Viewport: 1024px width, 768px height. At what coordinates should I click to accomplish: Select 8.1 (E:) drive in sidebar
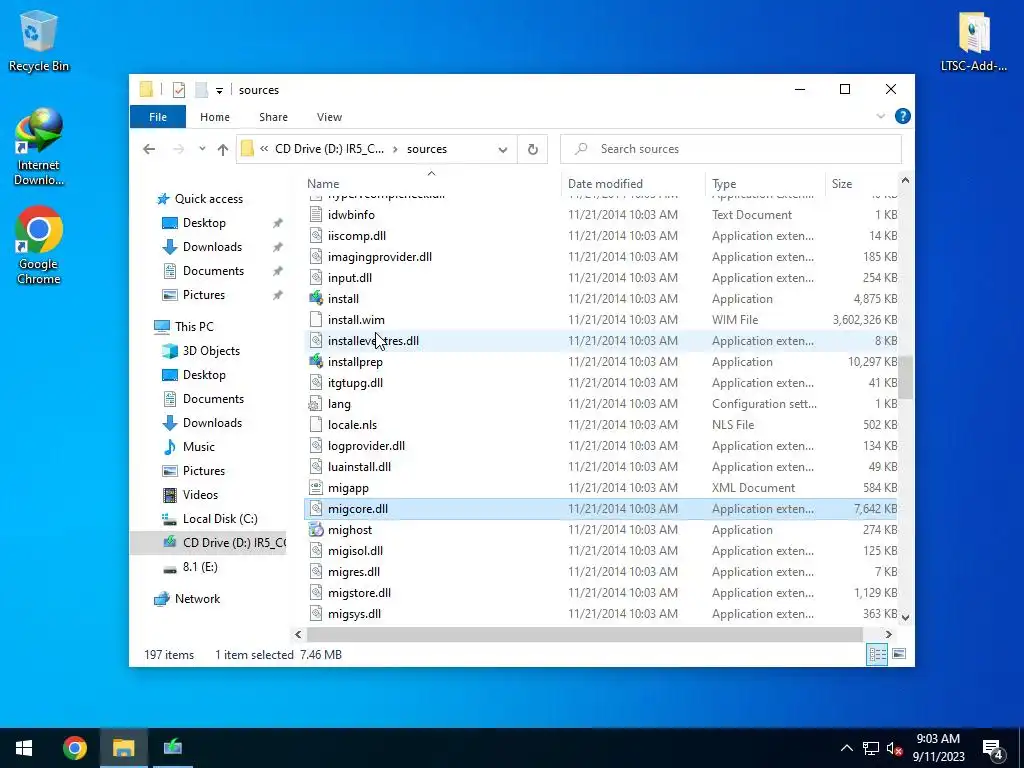(x=200, y=567)
